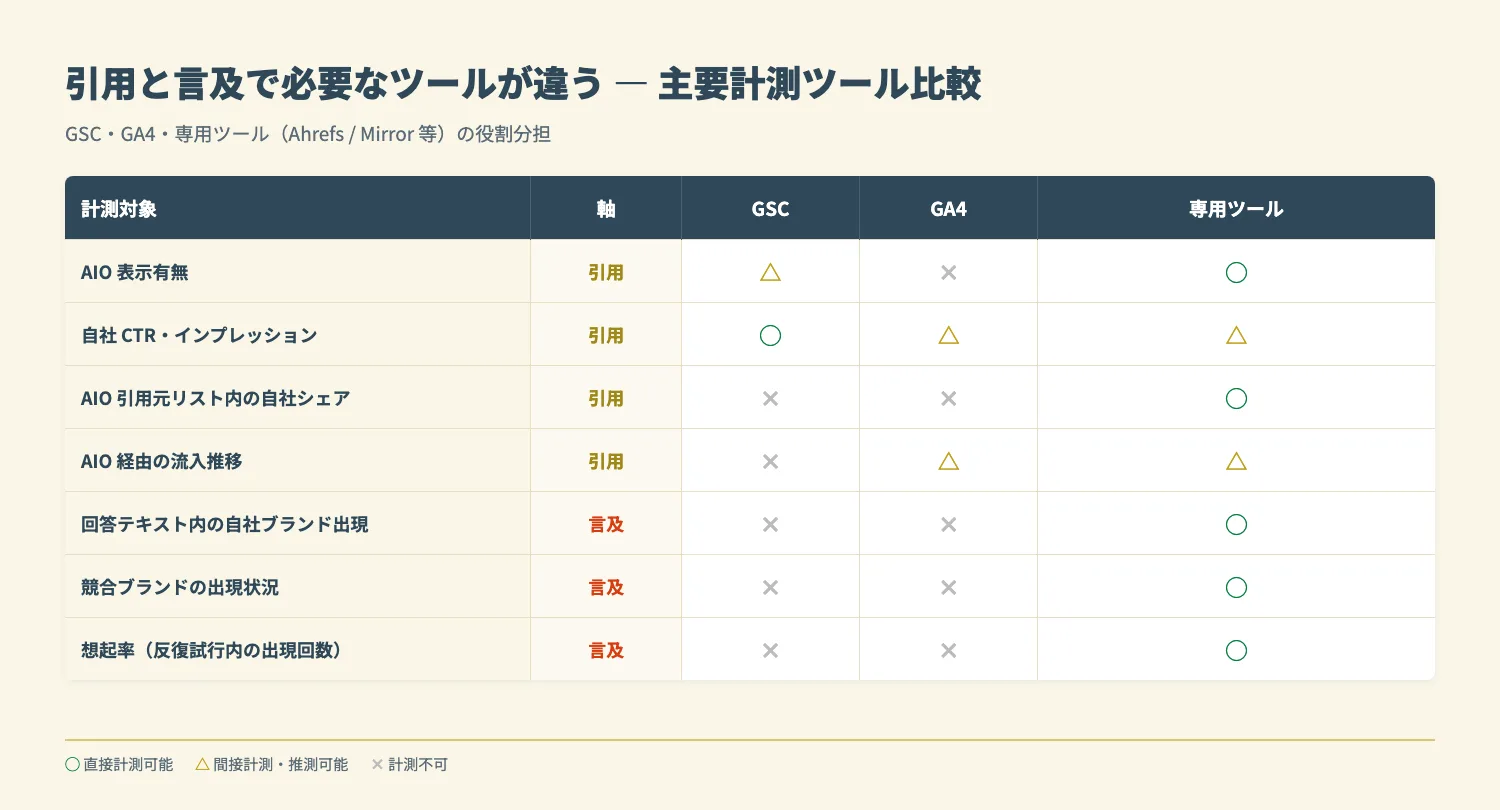
Task: Select the 専用ツール circle for AIO 引用元リスト内の自社シェア
Action: (x=1236, y=398)
